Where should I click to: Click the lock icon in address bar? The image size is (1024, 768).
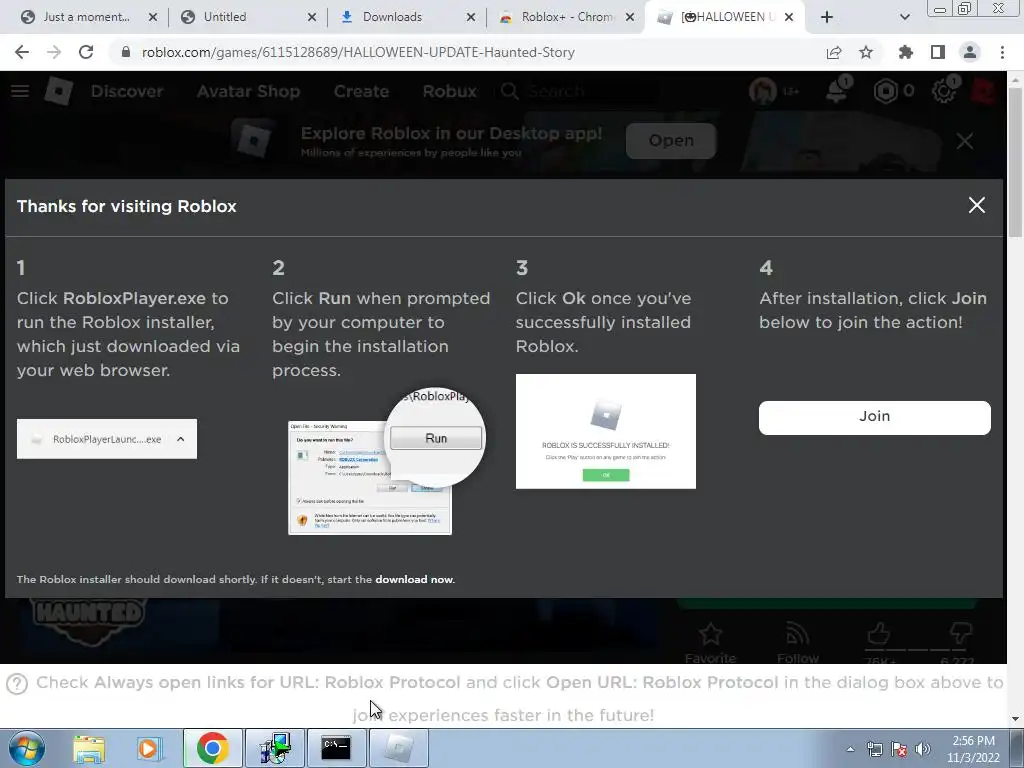pos(126,52)
